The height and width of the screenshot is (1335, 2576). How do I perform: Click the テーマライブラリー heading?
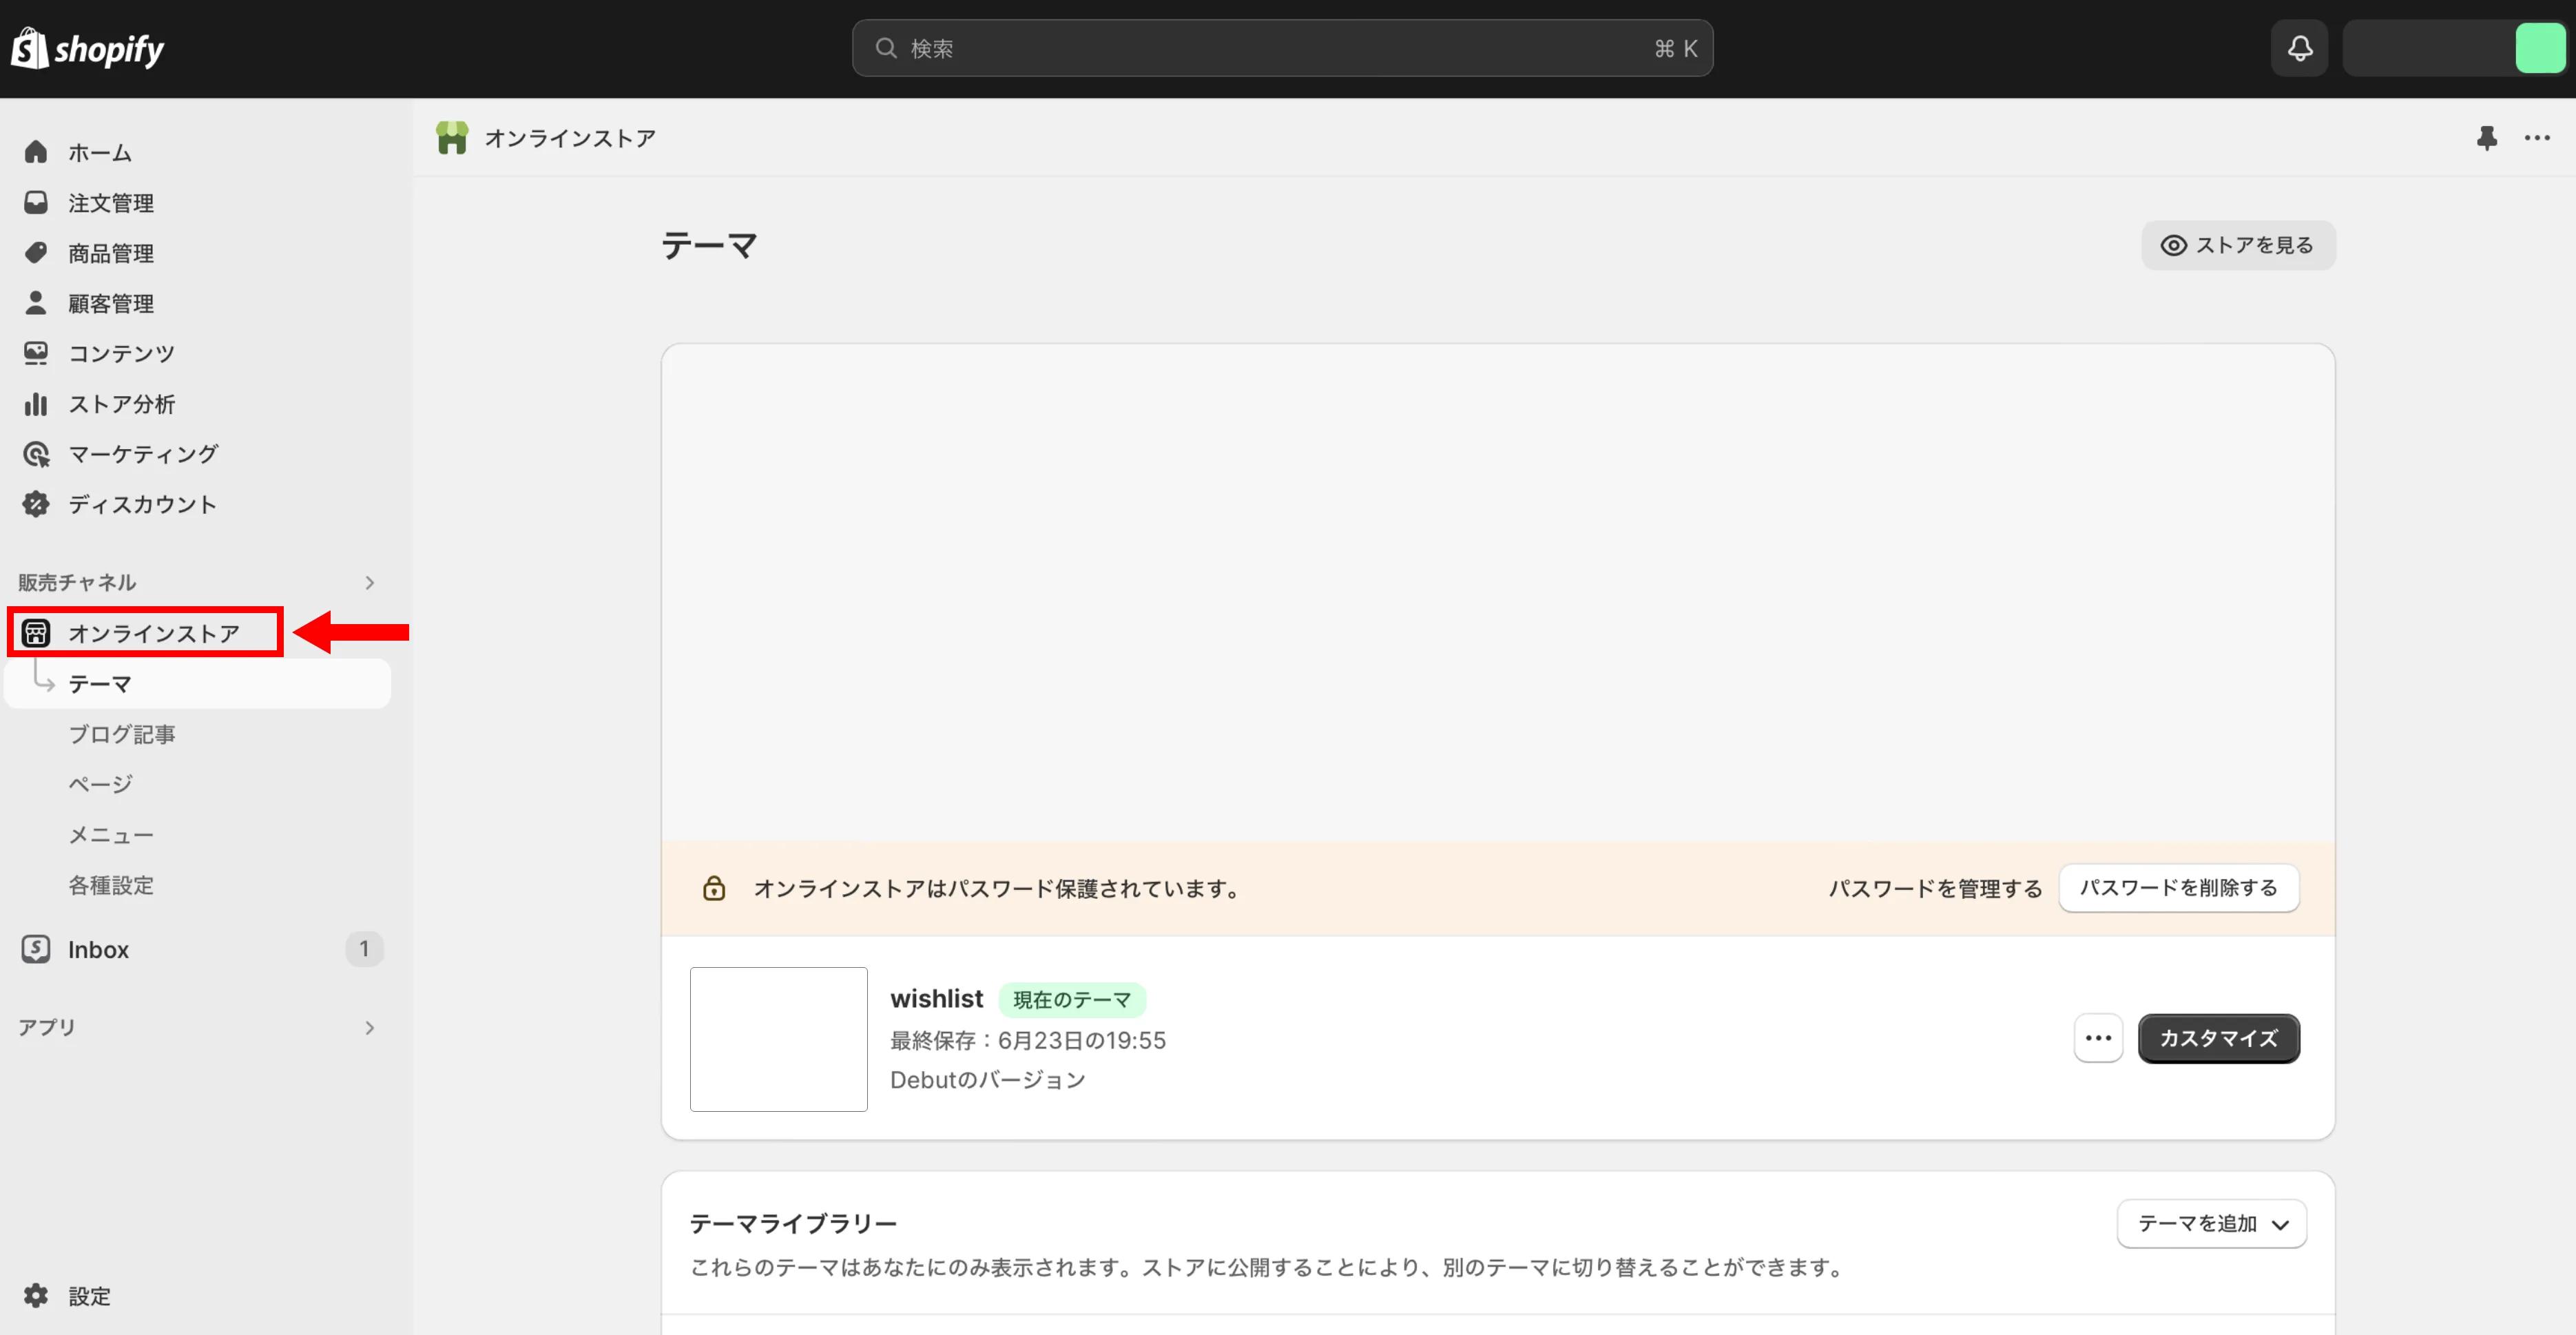[x=794, y=1223]
